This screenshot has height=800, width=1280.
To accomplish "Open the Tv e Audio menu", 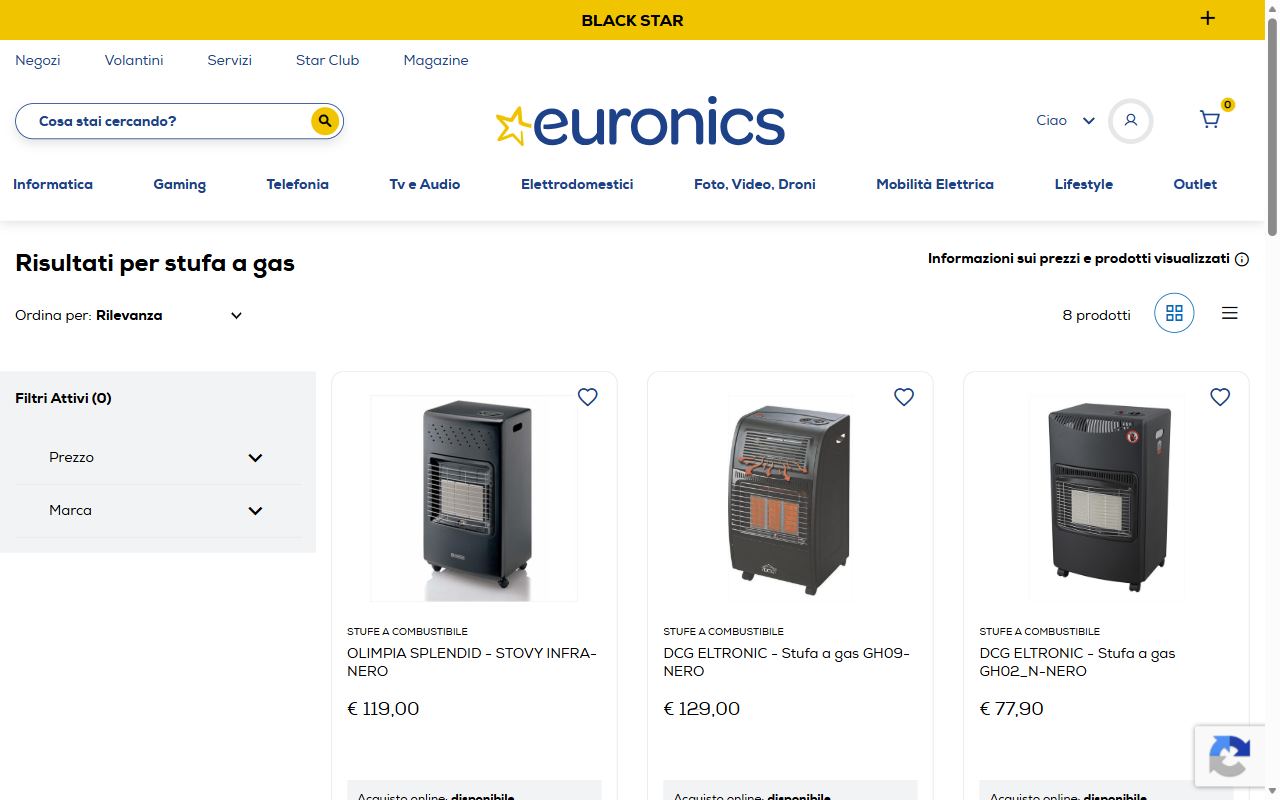I will pos(425,184).
